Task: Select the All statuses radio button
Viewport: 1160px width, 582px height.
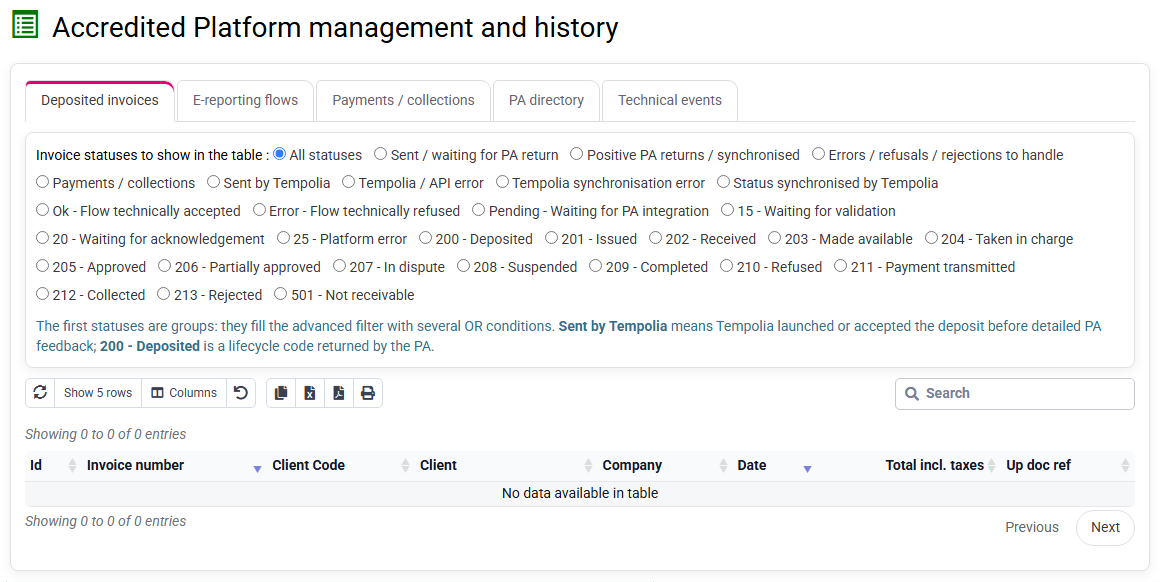Action: [x=280, y=154]
